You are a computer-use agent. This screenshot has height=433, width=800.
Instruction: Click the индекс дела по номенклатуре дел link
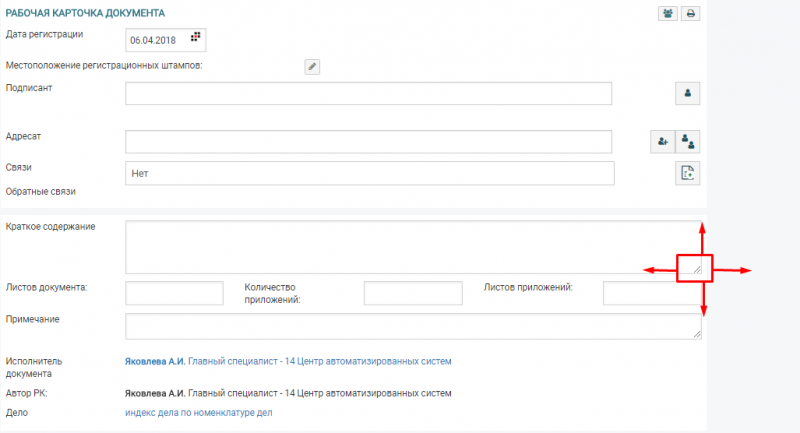click(x=198, y=412)
